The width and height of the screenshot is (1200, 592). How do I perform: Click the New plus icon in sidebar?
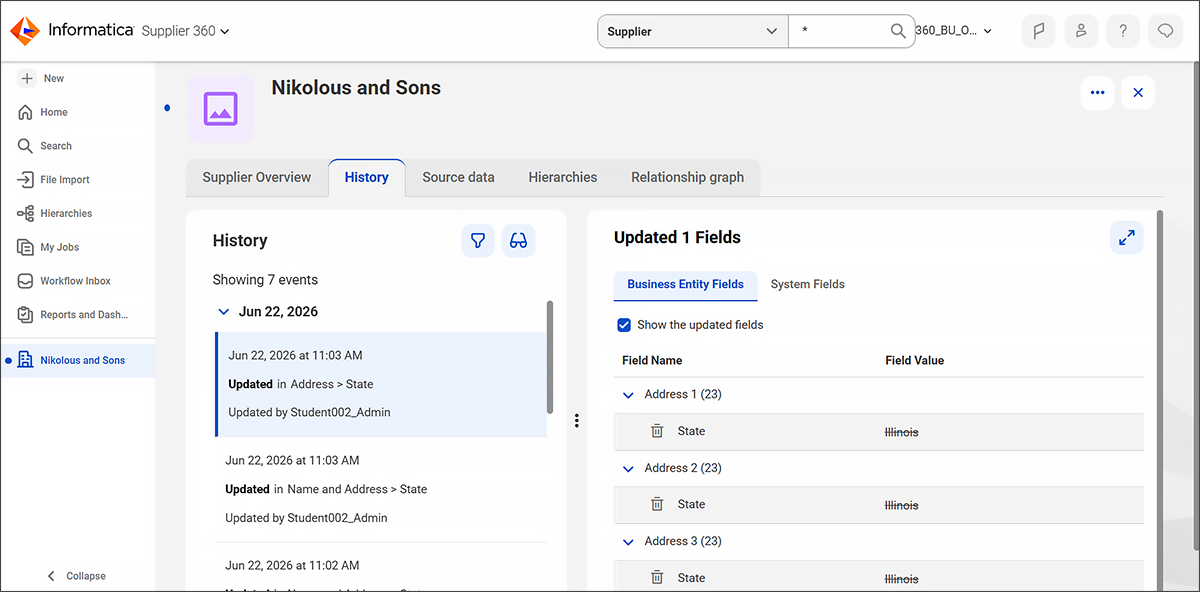(27, 78)
